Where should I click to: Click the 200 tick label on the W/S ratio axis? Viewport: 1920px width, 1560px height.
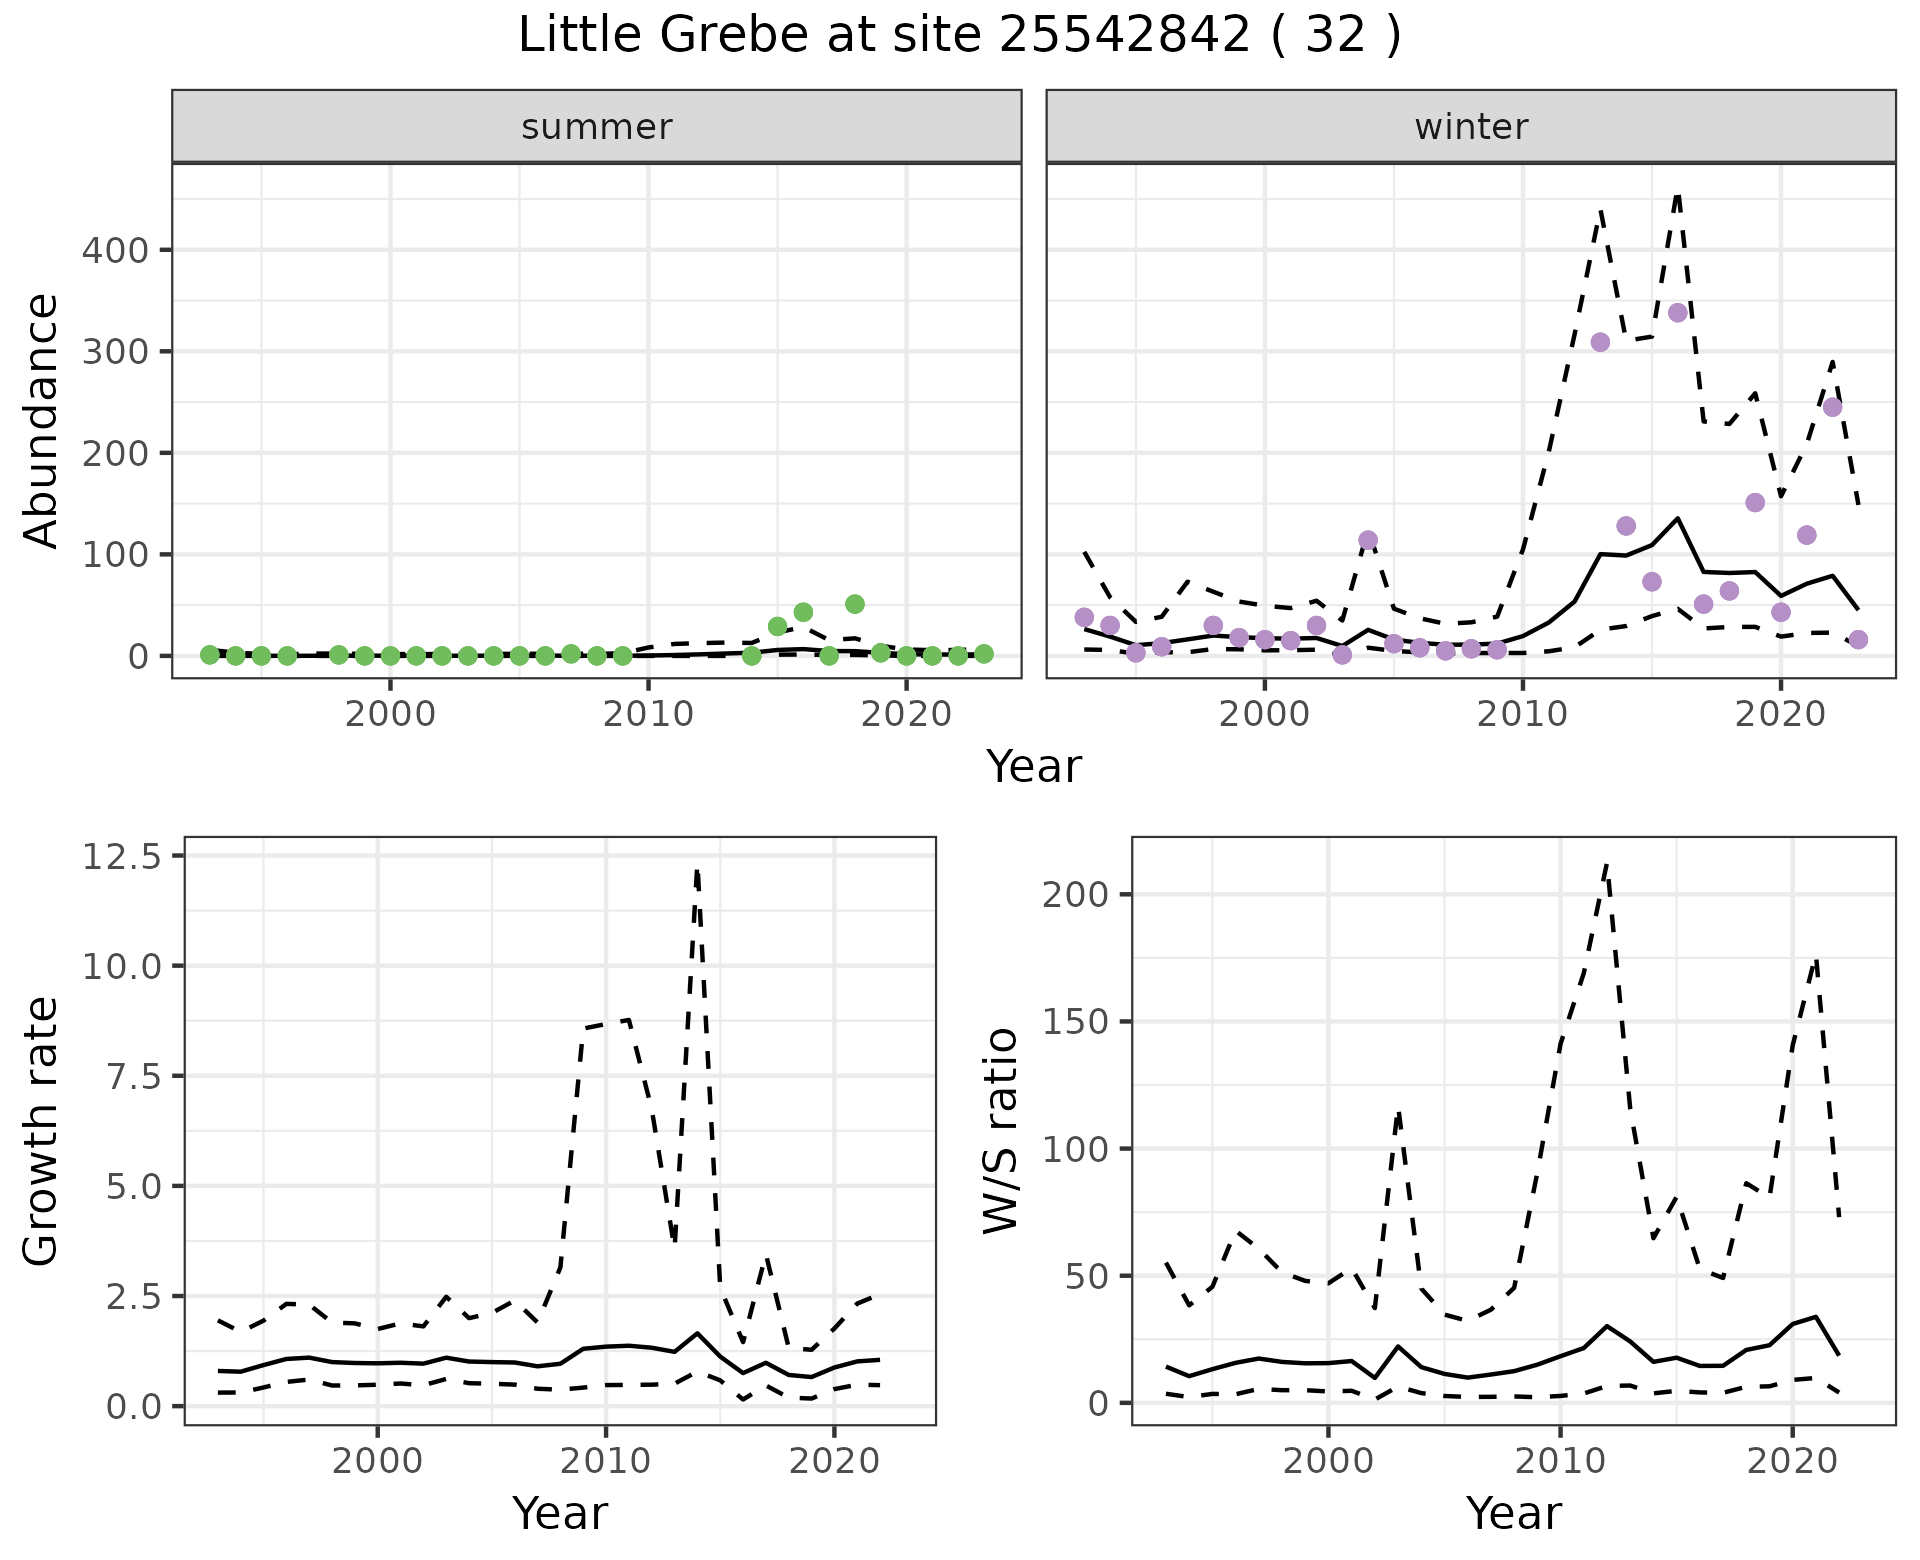click(1076, 894)
